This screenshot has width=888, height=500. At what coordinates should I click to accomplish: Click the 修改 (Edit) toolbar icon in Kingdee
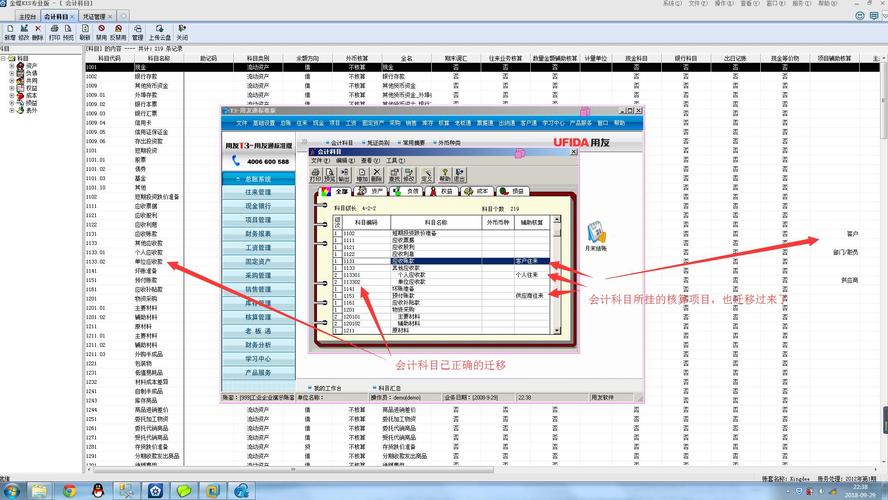pos(24,32)
